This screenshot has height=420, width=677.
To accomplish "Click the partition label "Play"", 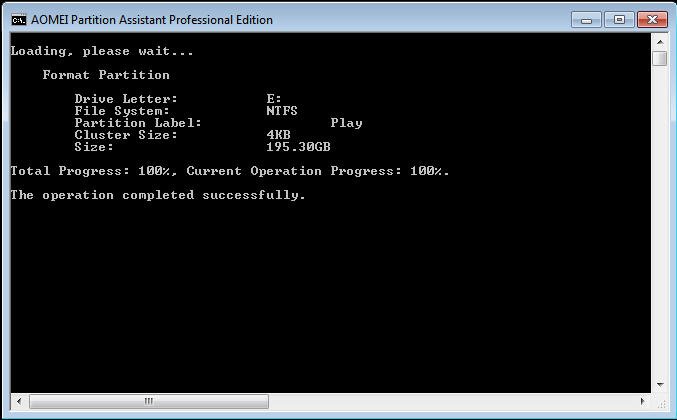I will pos(346,123).
